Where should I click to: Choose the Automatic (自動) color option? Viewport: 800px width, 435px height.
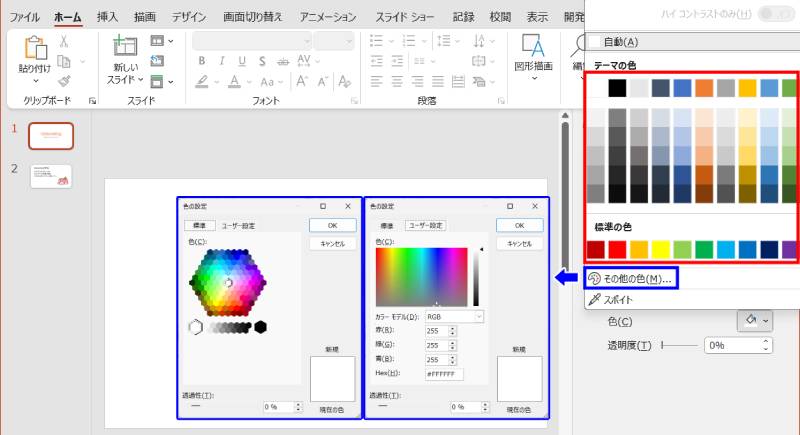click(692, 42)
